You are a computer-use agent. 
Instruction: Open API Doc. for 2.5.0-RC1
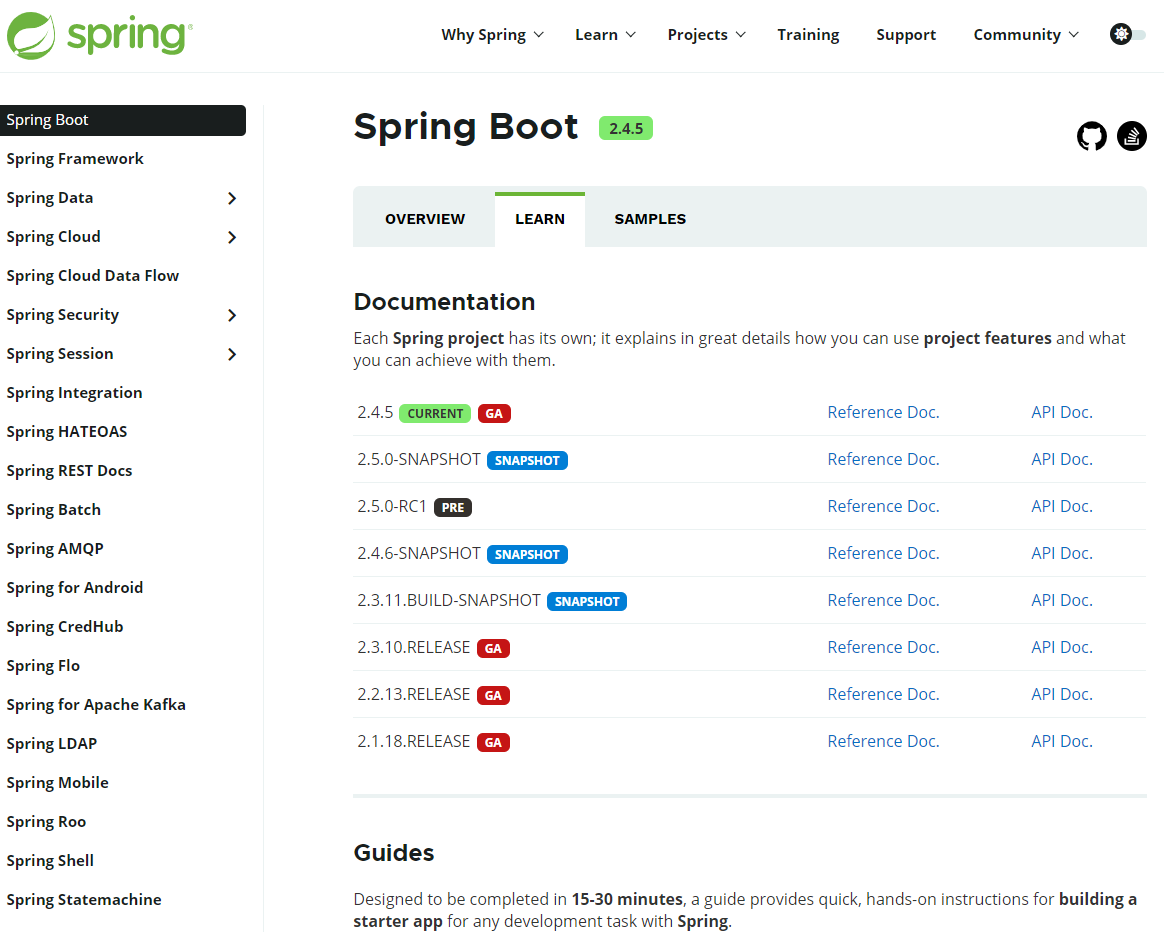tap(1062, 506)
